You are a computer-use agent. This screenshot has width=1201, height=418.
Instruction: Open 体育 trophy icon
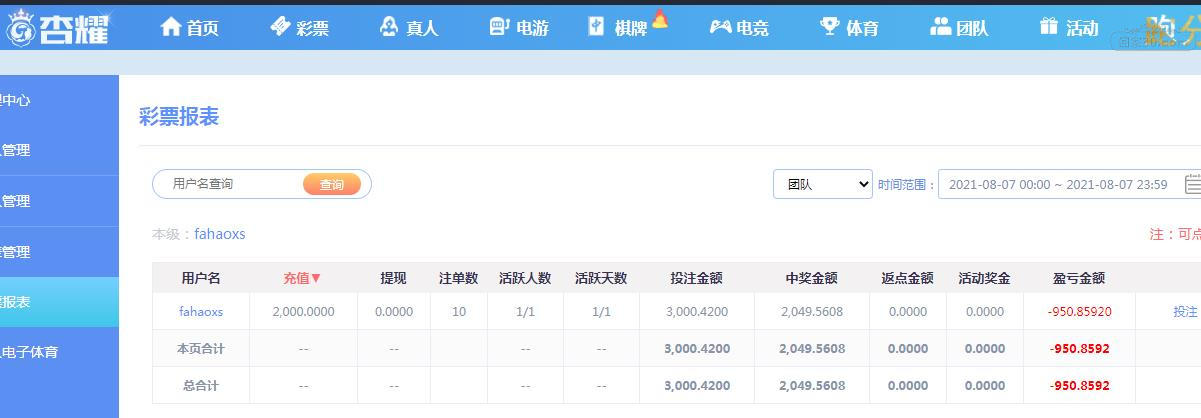830,27
